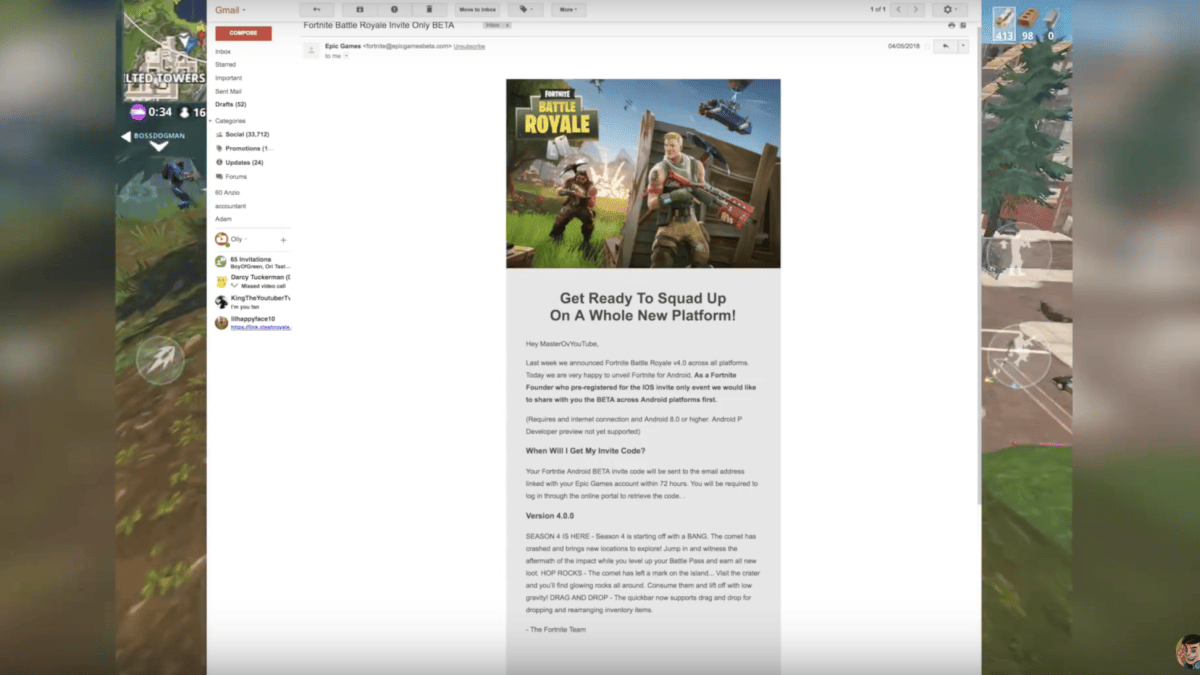Image resolution: width=1200 pixels, height=675 pixels.
Task: Click the Move to Inbox button
Action: tap(477, 9)
